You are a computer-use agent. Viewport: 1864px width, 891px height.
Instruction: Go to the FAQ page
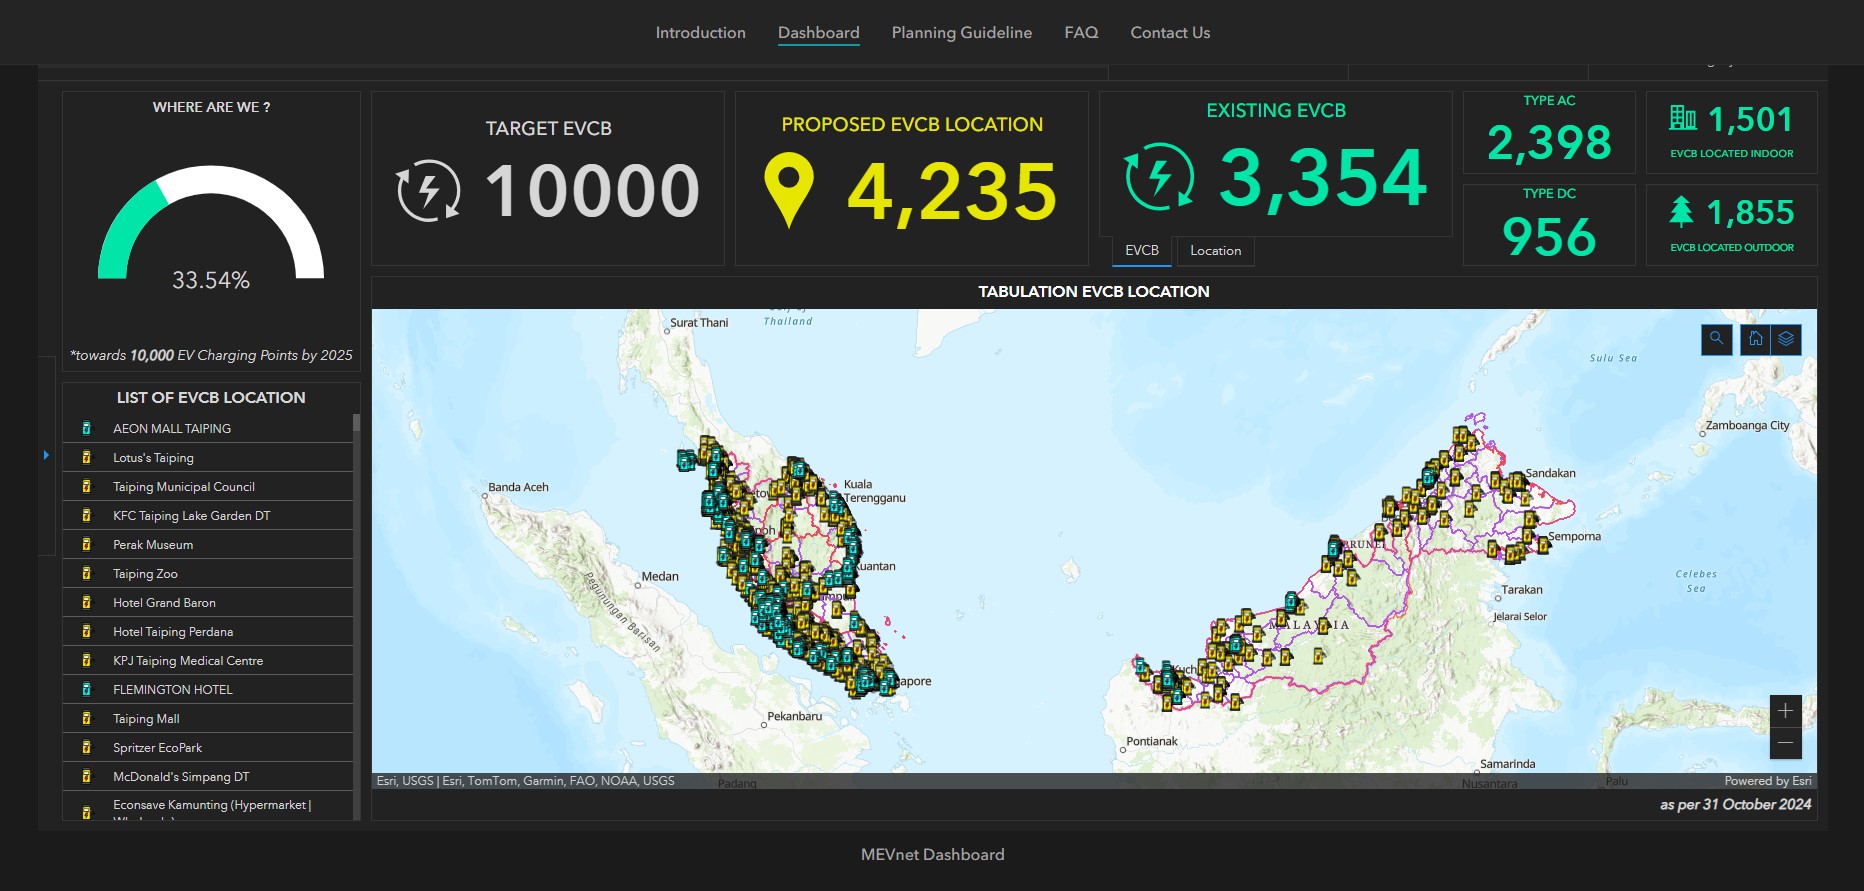pos(1081,33)
